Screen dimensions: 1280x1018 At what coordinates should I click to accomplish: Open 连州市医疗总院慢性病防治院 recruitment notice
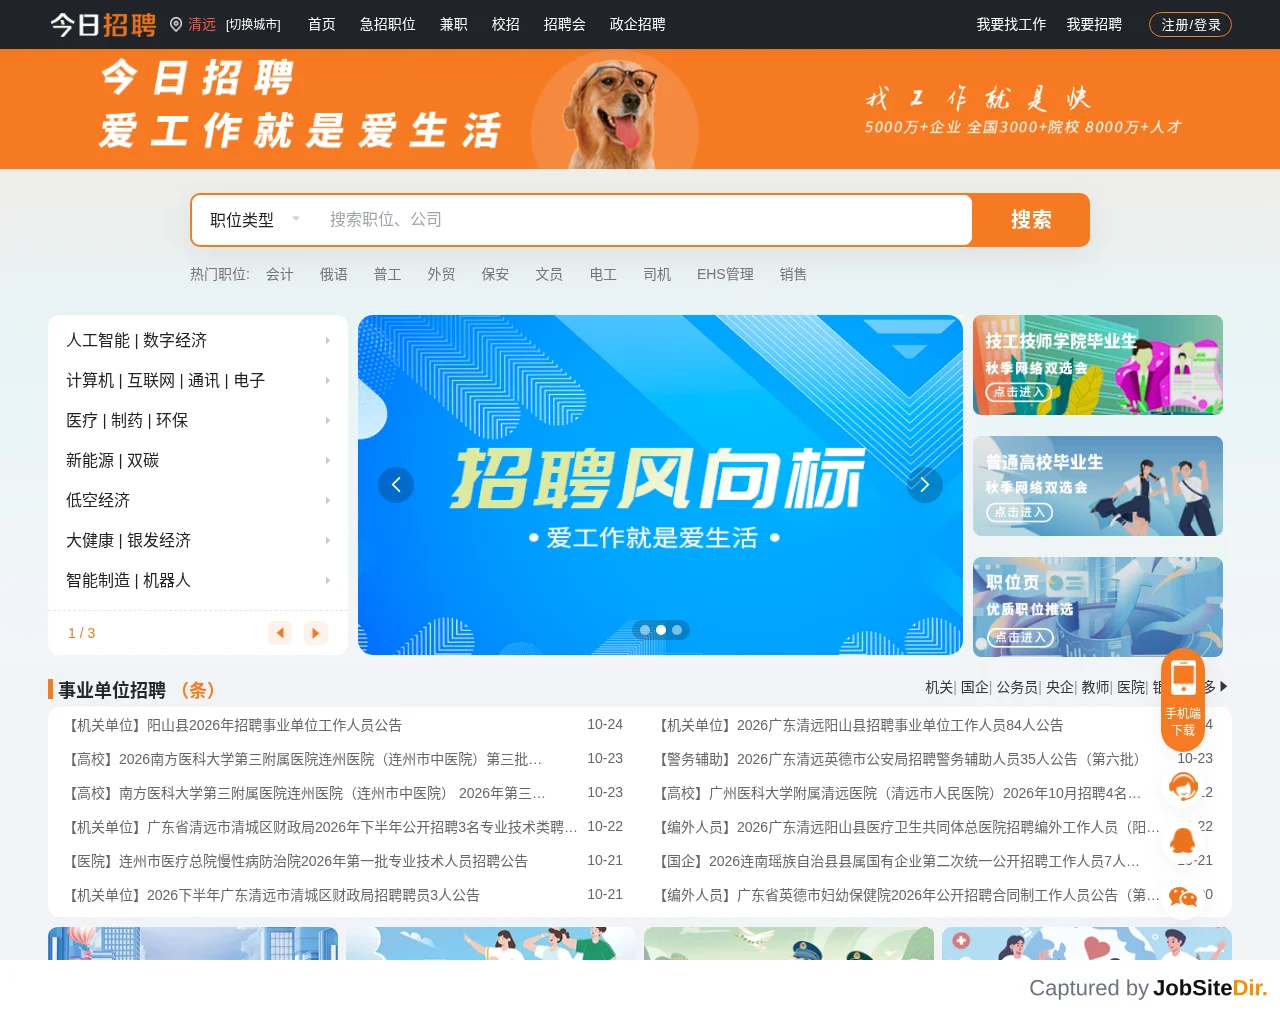point(296,861)
